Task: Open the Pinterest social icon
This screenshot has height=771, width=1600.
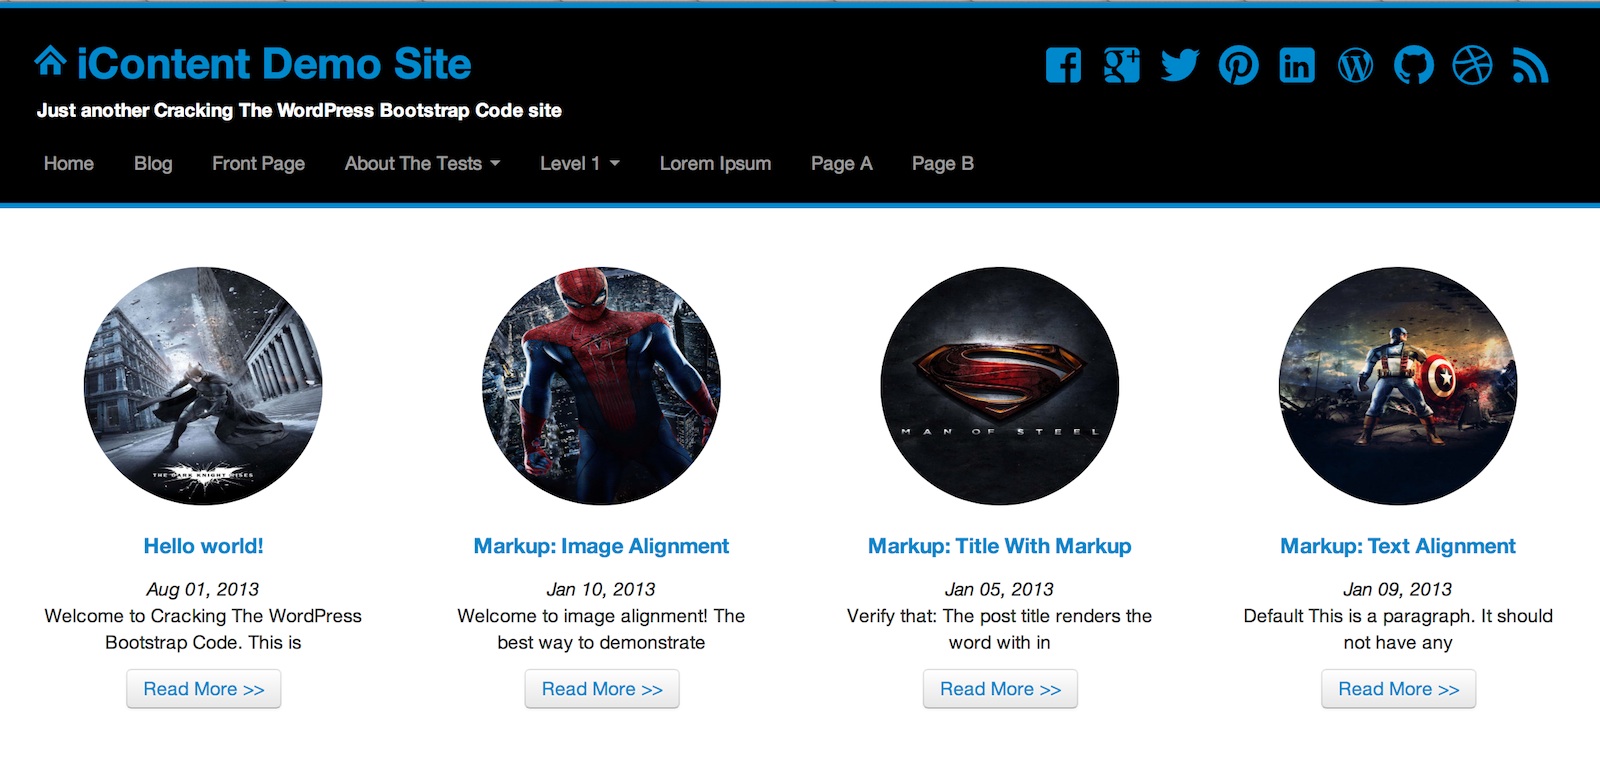Action: click(1238, 66)
